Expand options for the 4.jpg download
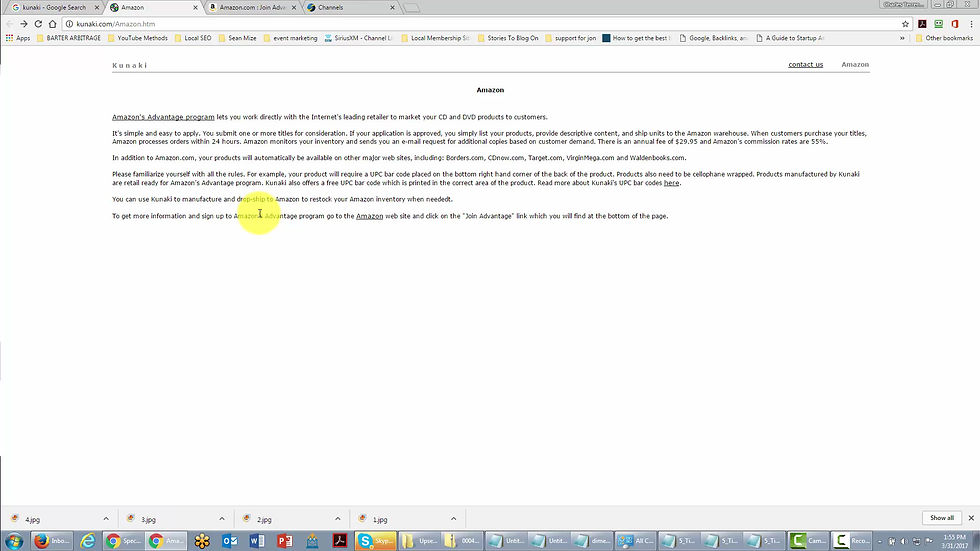This screenshot has height=551, width=980. pyautogui.click(x=106, y=519)
